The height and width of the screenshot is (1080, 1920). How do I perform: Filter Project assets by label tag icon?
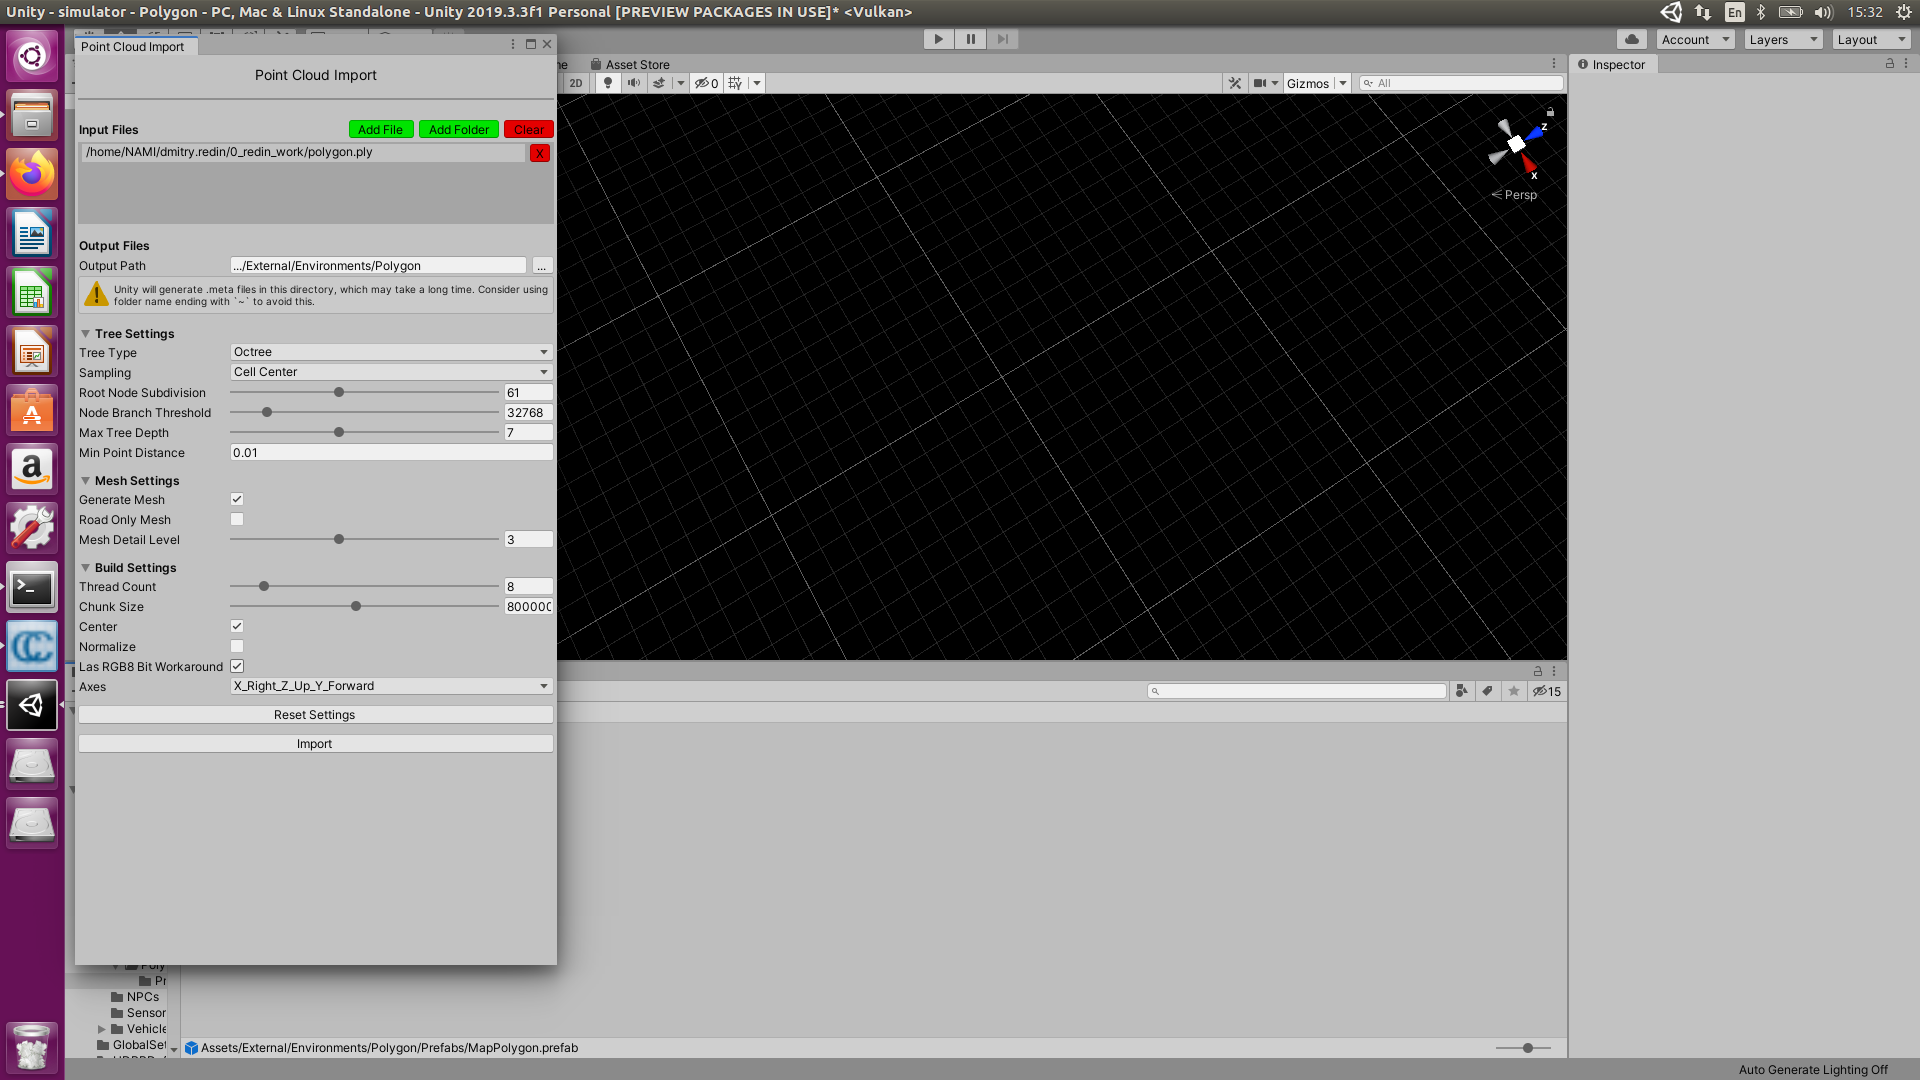point(1487,690)
